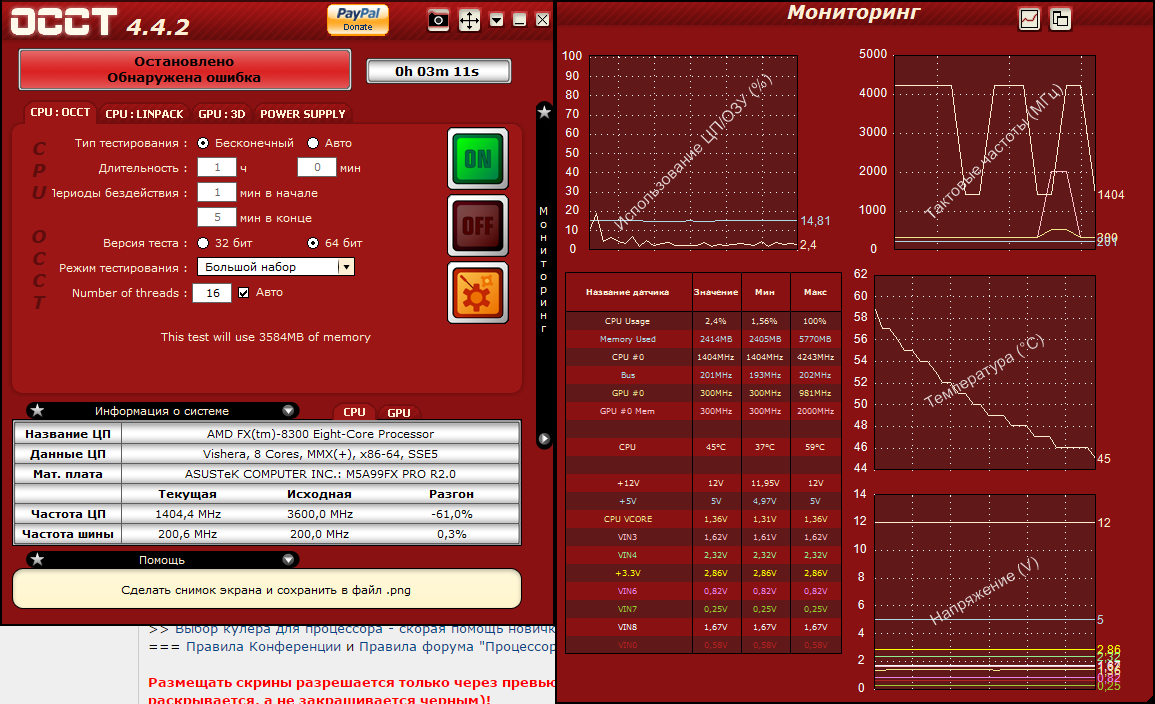Select the Авто test type radio
The height and width of the screenshot is (704, 1155).
[313, 143]
